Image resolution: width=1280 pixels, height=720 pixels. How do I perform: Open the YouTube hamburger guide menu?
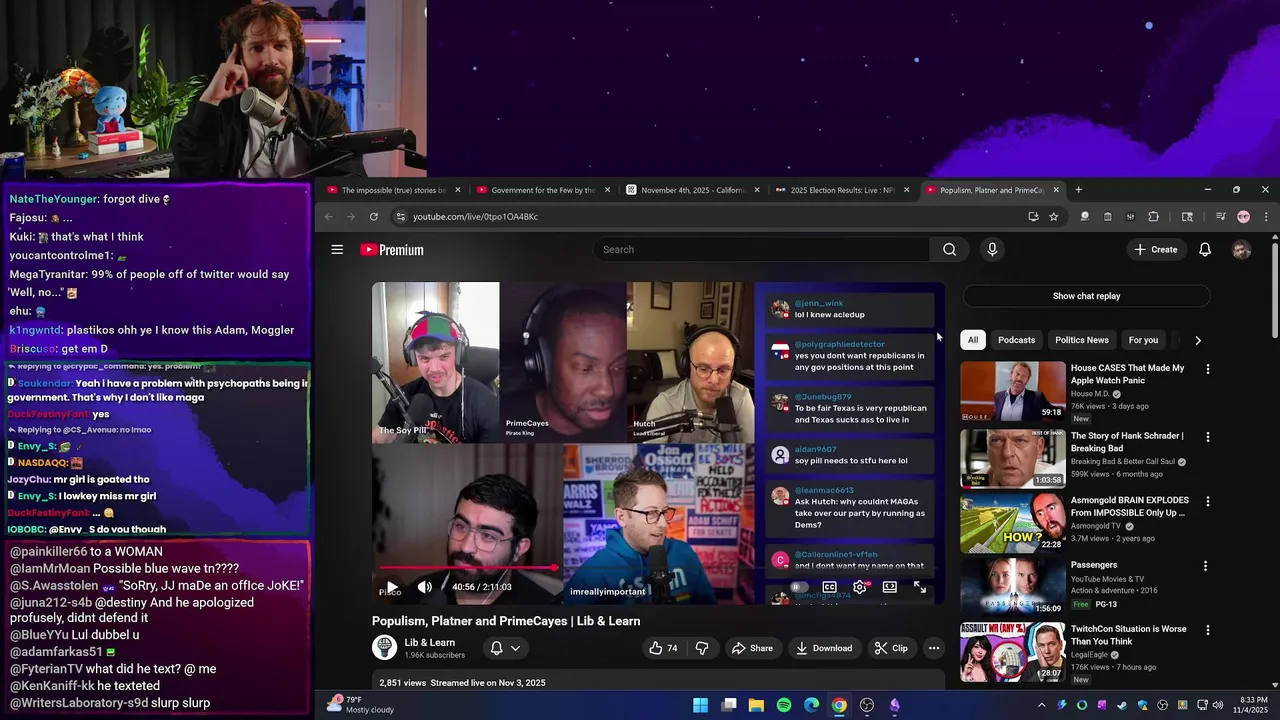(337, 250)
